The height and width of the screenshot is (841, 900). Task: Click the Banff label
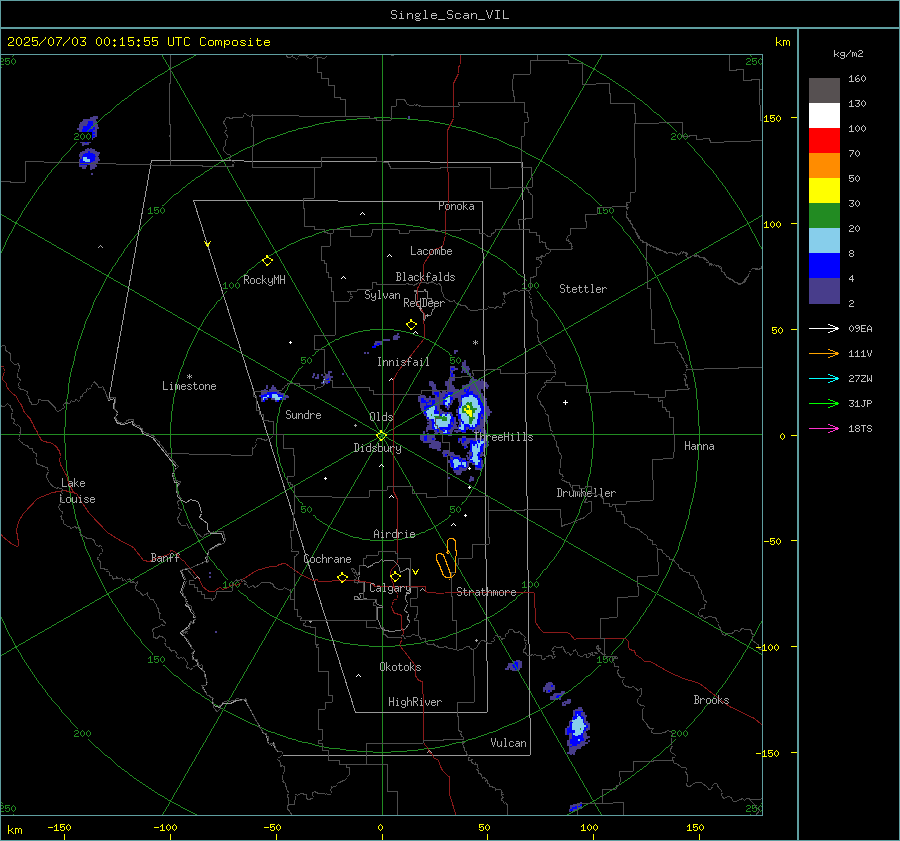[x=165, y=558]
